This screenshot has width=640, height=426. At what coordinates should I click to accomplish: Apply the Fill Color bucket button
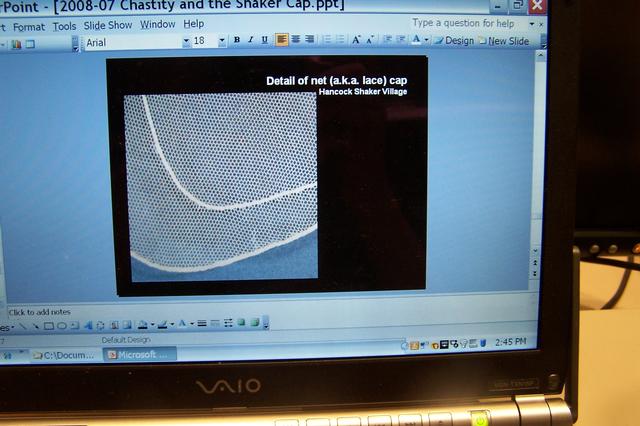click(x=143, y=324)
